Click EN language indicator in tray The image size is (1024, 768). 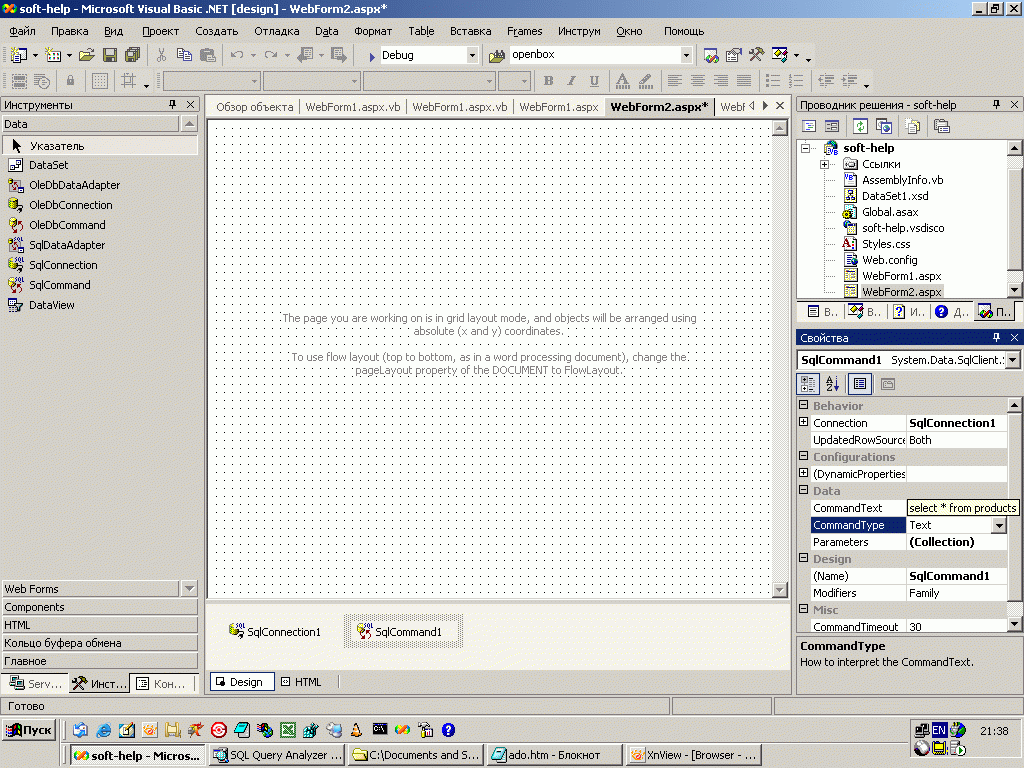[x=939, y=730]
